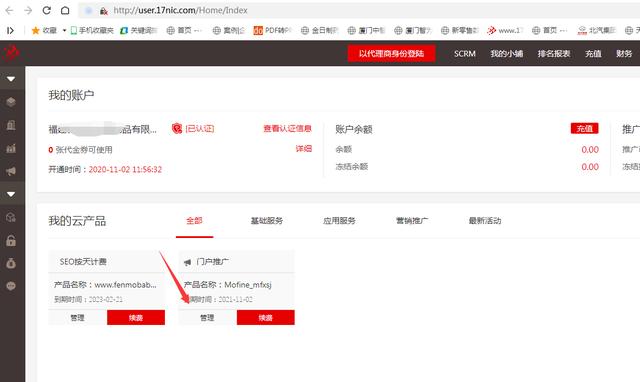
Task: Click the chat bubble sidebar icon
Action: click(x=11, y=286)
